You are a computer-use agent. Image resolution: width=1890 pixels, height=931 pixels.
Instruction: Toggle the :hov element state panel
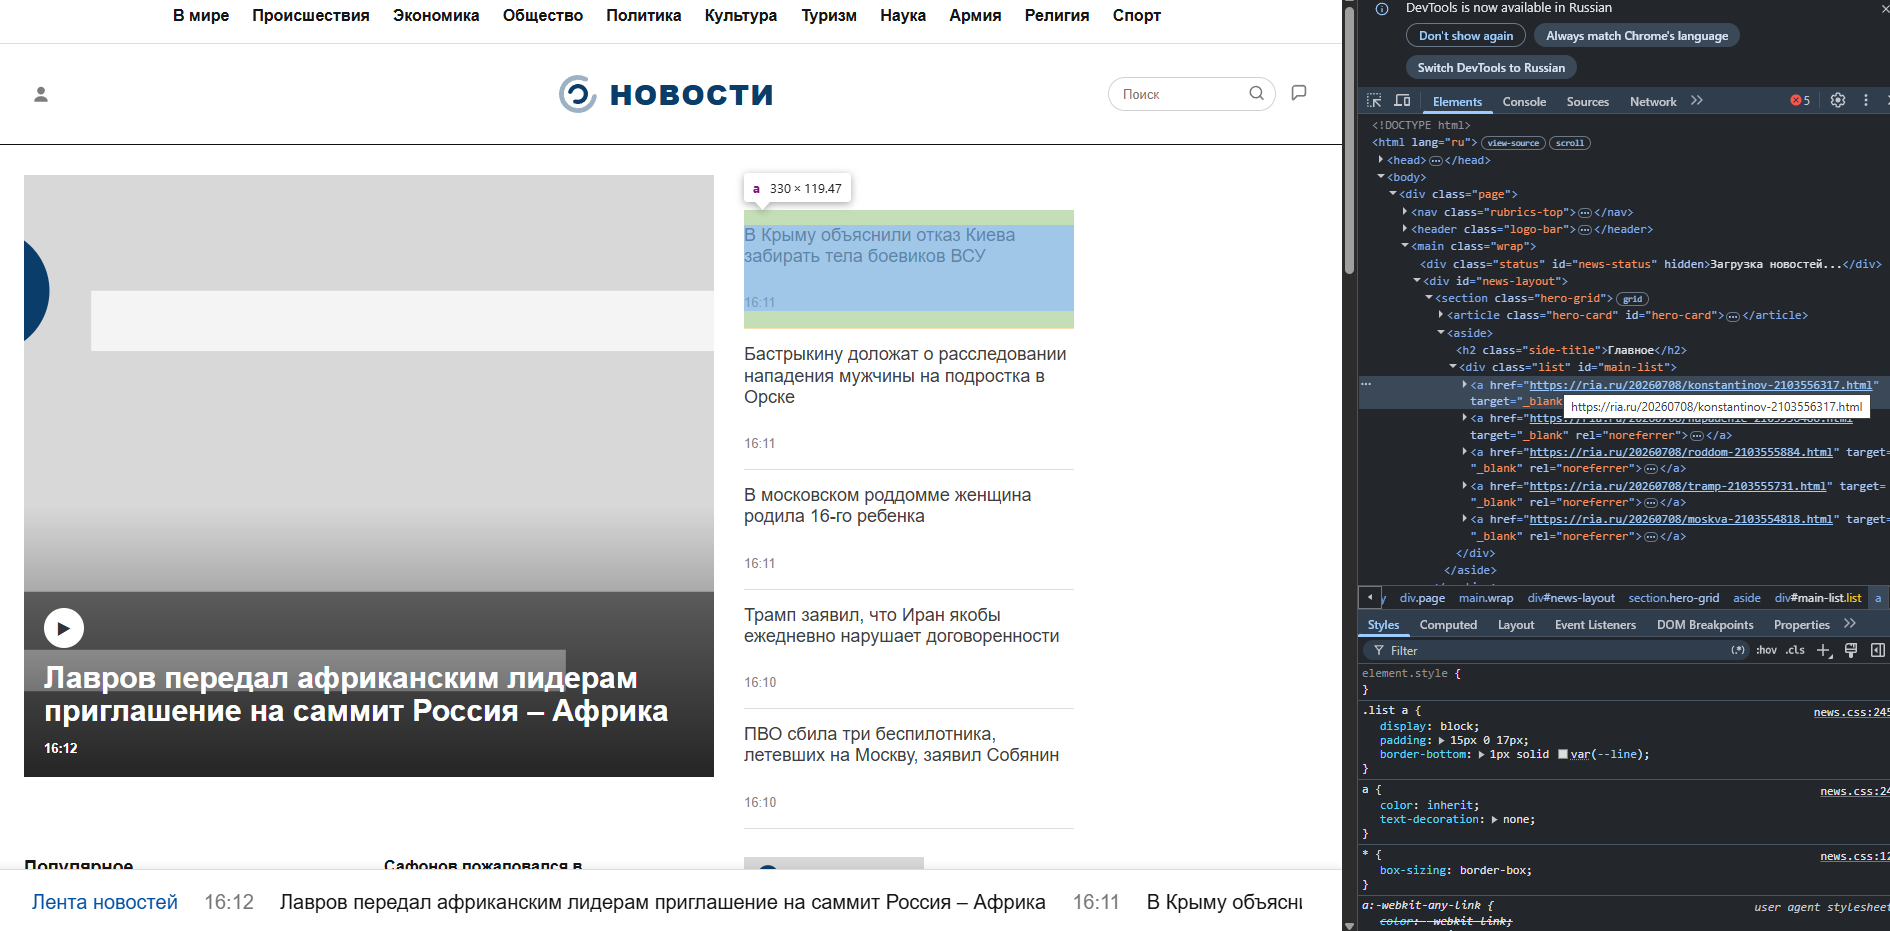tap(1767, 650)
